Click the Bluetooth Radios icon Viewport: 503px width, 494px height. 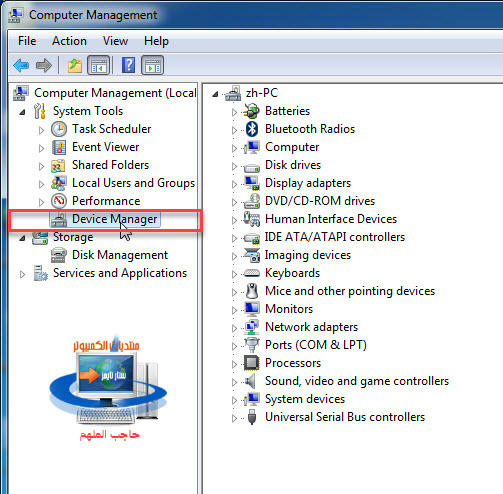click(x=252, y=129)
